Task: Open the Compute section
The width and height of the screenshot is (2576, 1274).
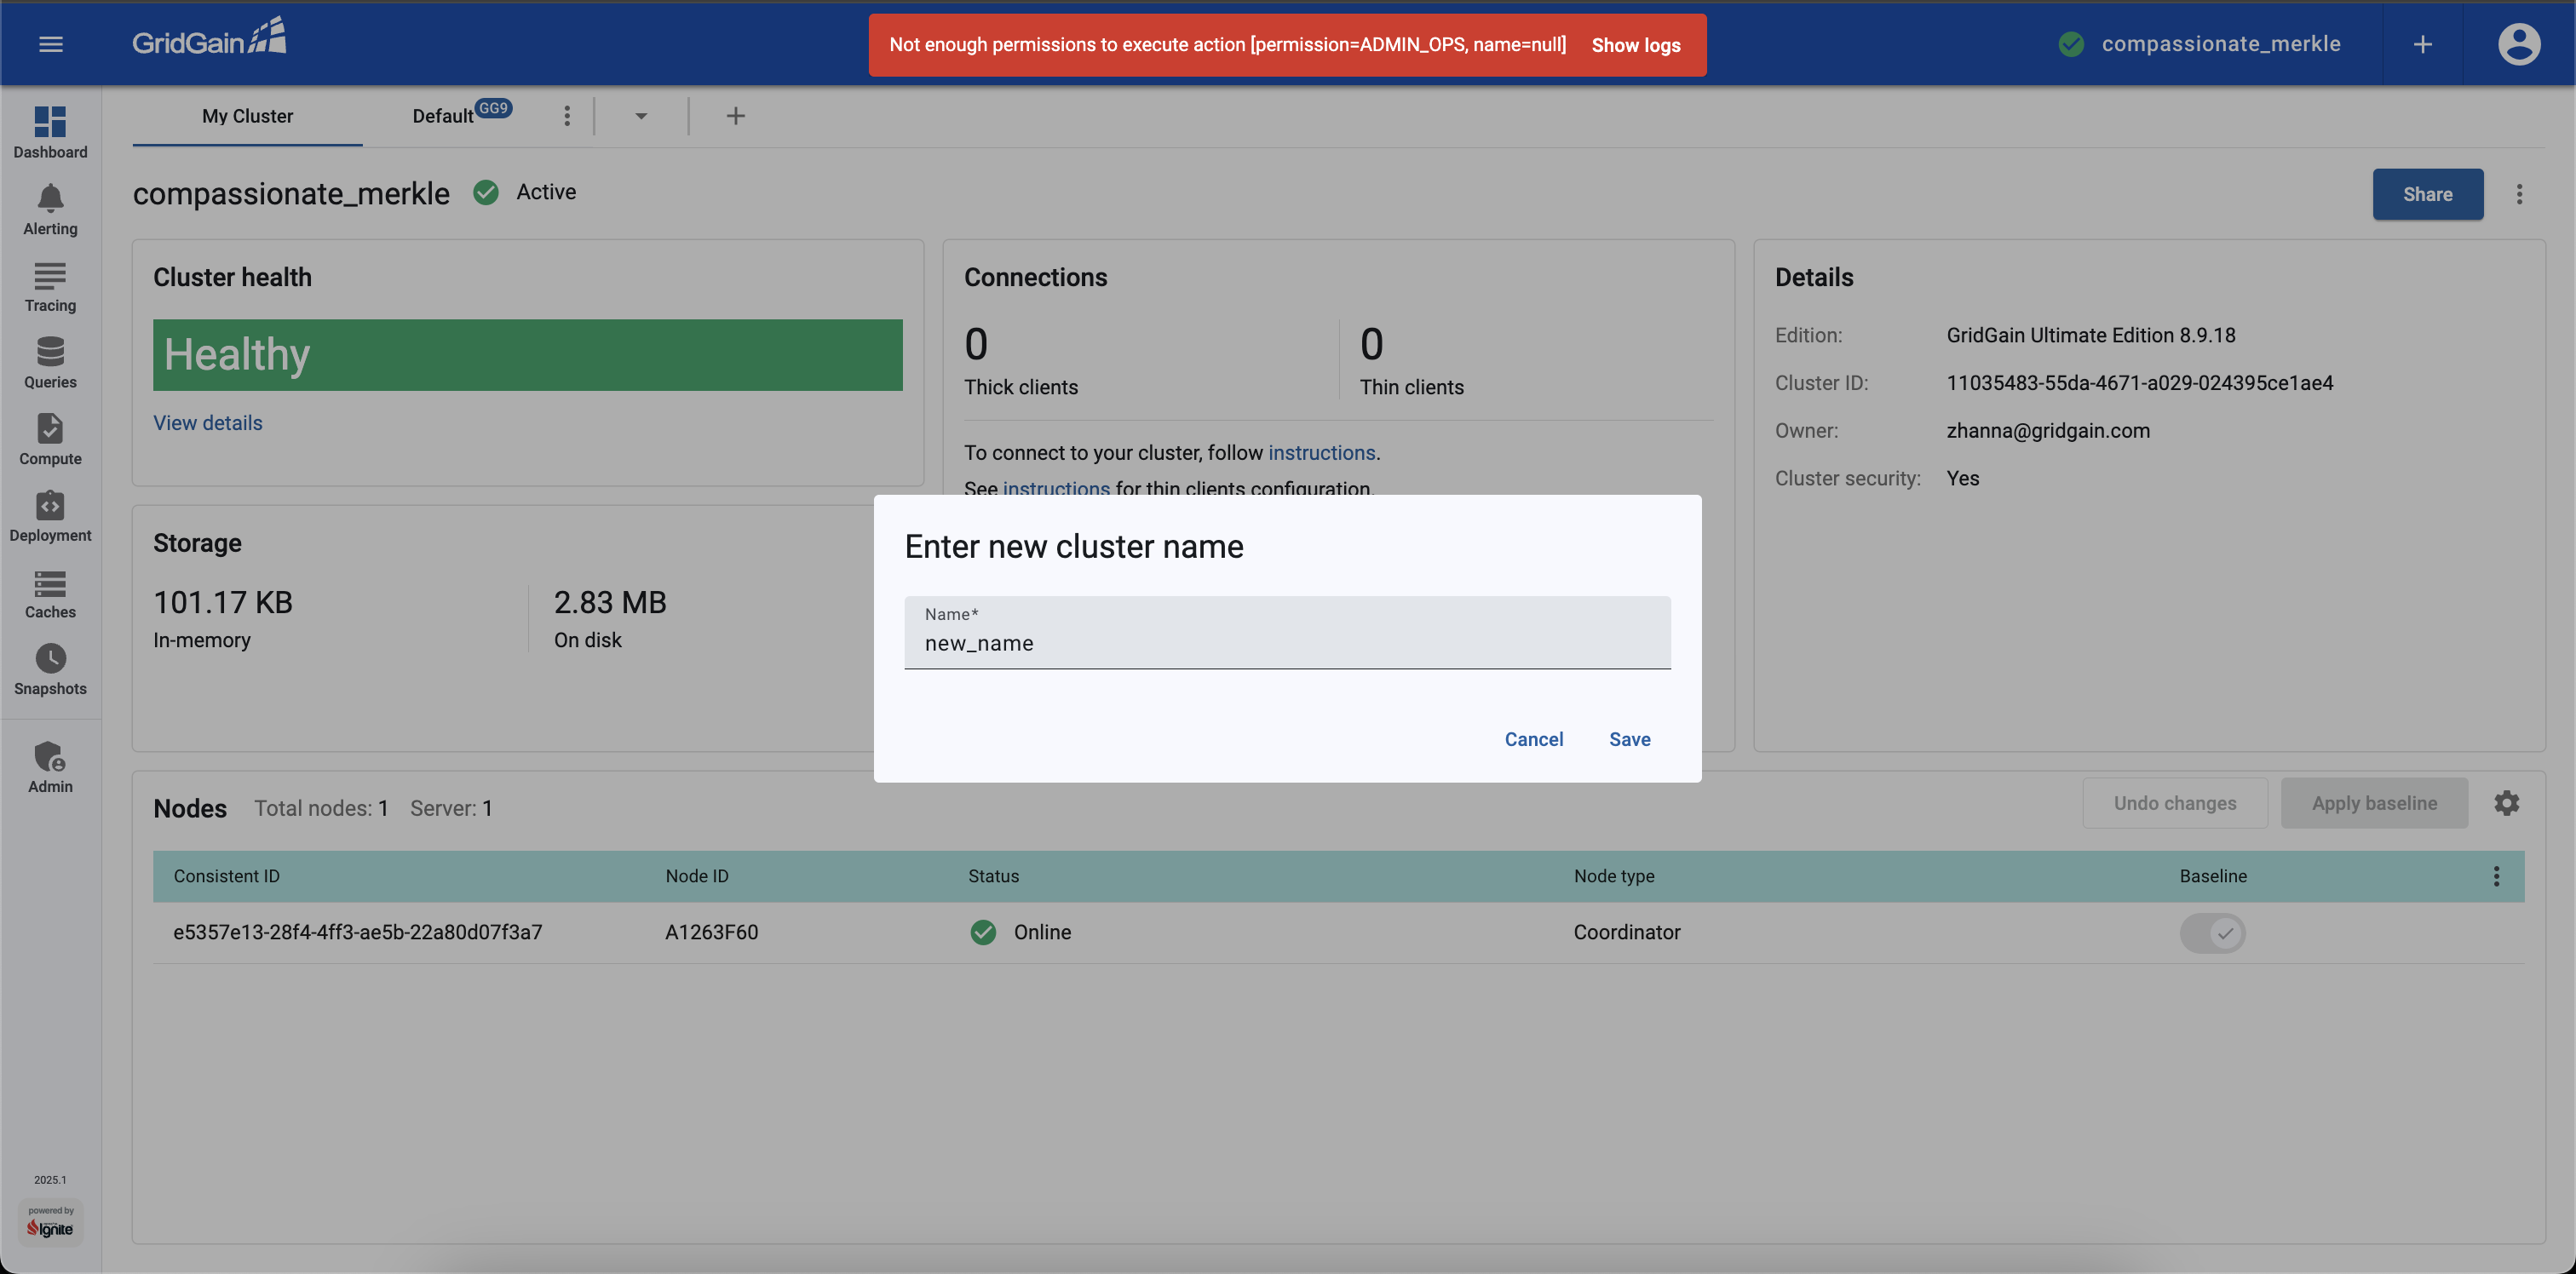Action: point(50,439)
